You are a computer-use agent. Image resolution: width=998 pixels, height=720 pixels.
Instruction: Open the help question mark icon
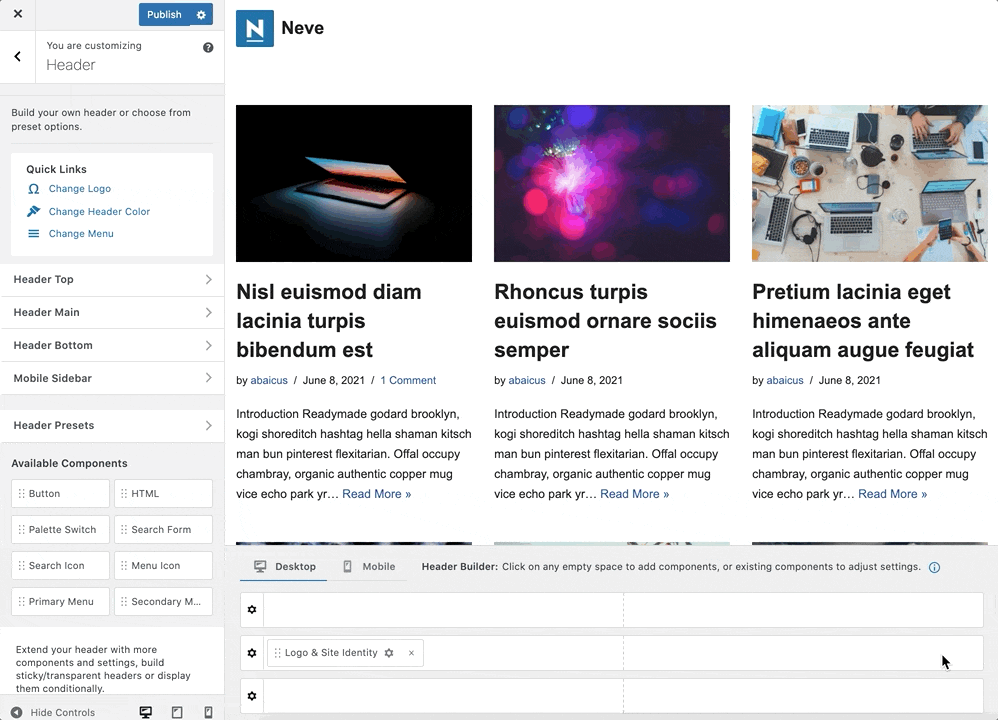click(x=208, y=48)
